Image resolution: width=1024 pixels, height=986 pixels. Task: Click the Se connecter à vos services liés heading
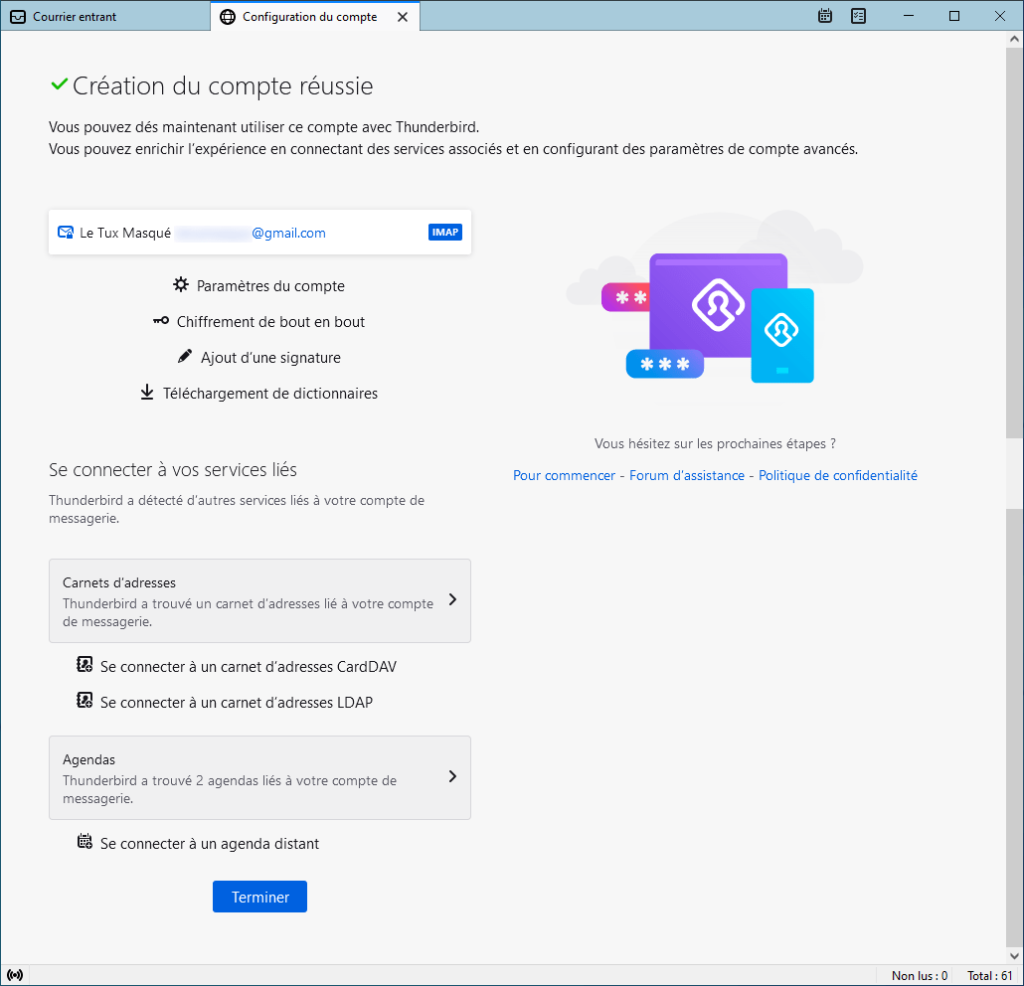point(173,469)
